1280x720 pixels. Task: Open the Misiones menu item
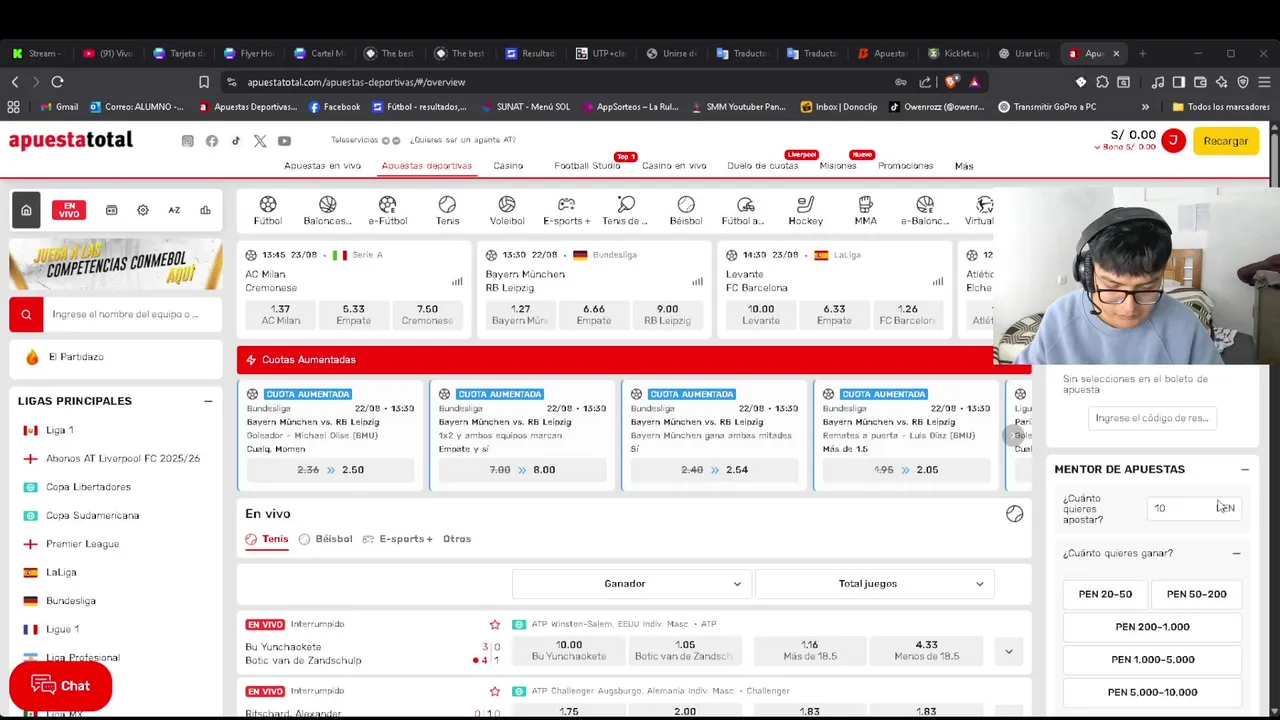point(838,166)
